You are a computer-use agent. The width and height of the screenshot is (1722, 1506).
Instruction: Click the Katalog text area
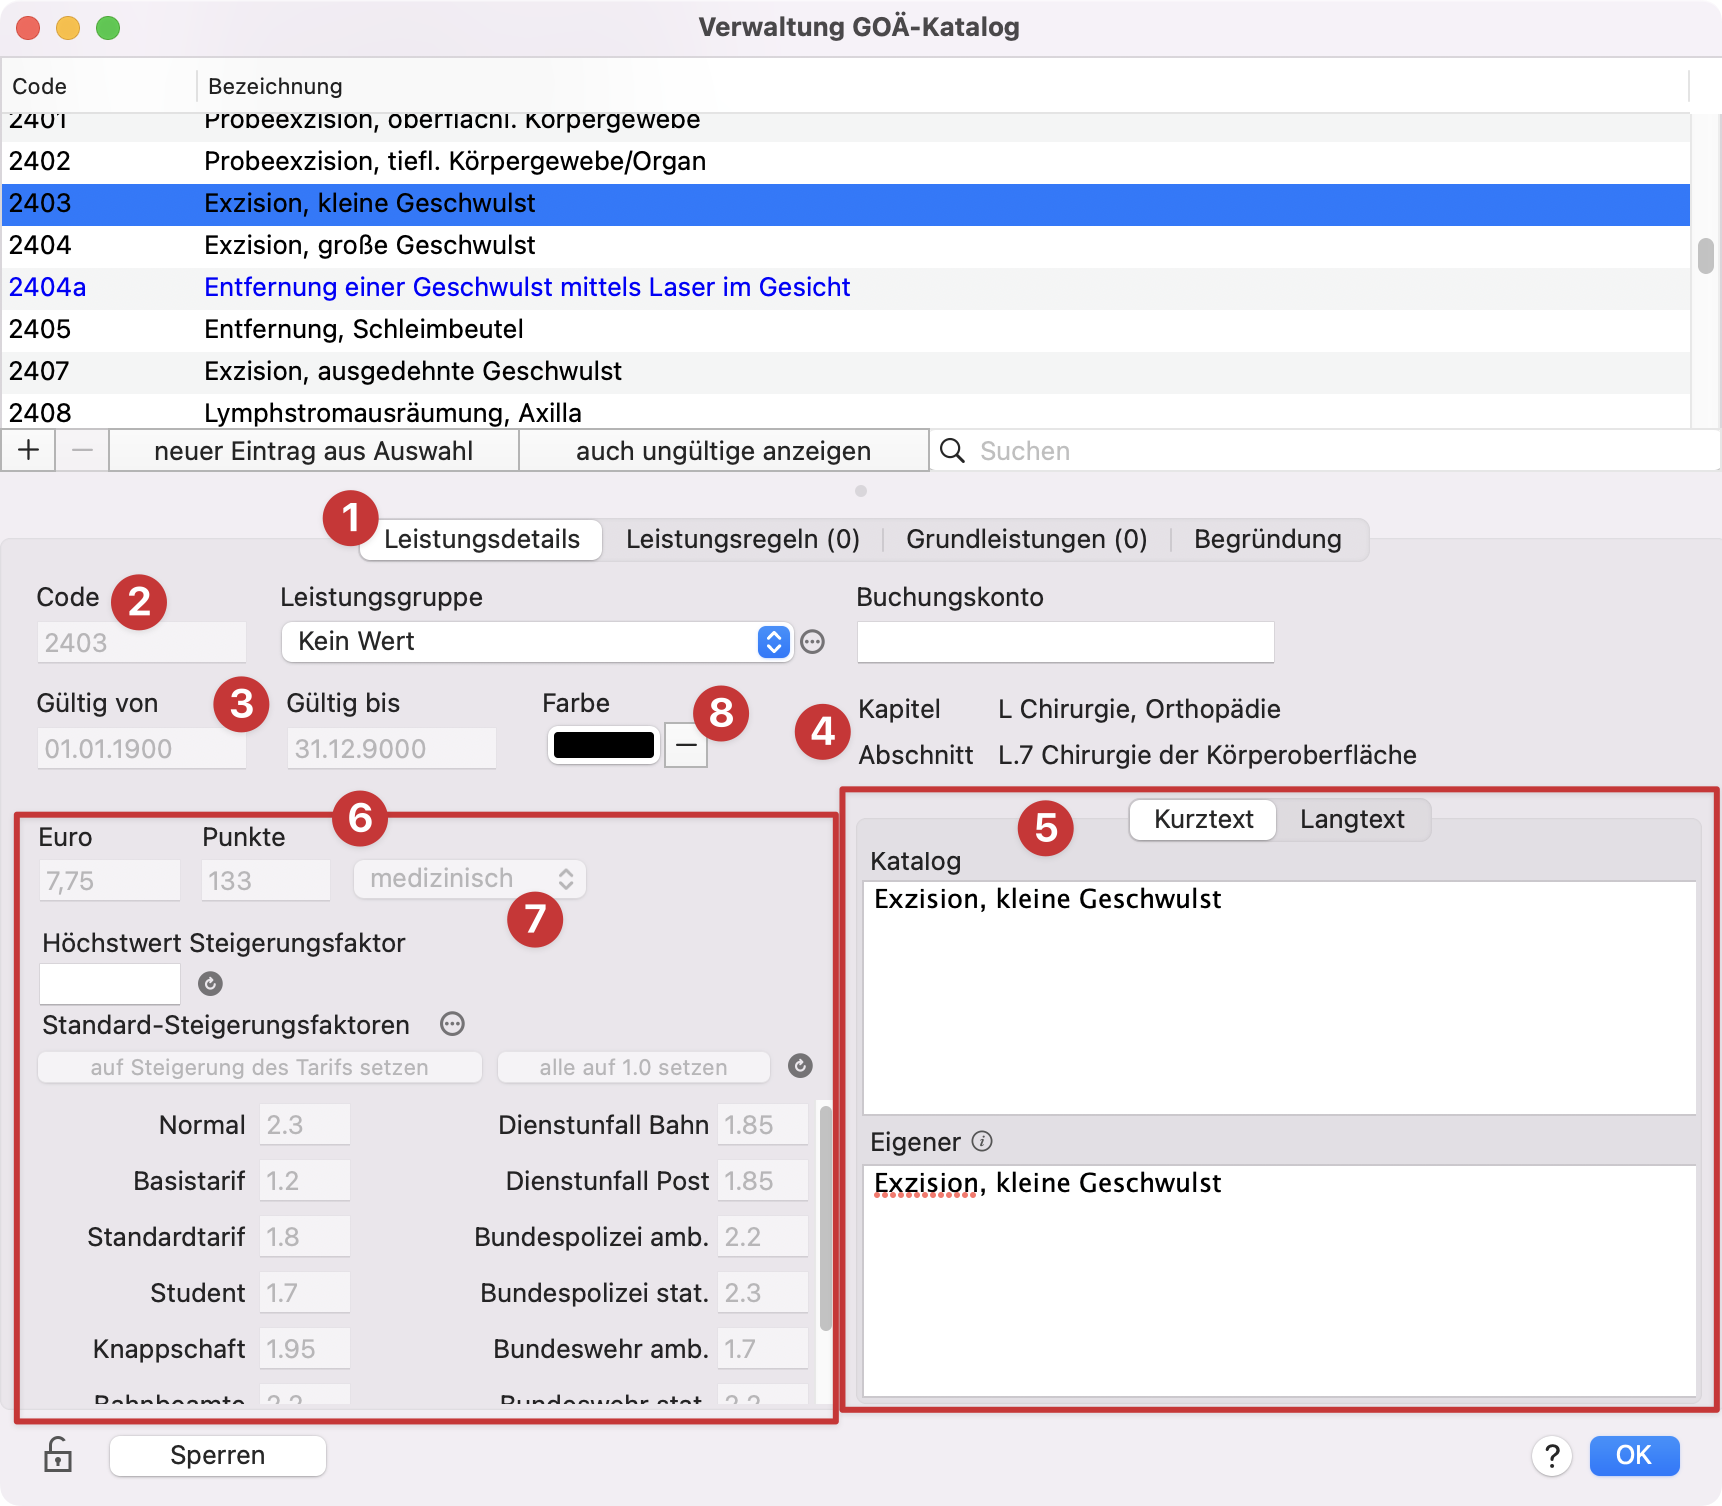[x=1279, y=997]
